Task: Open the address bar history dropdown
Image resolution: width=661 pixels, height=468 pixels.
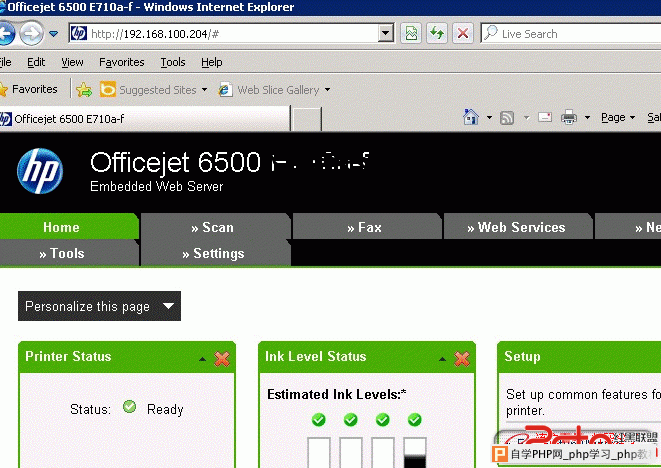Action: [x=386, y=33]
